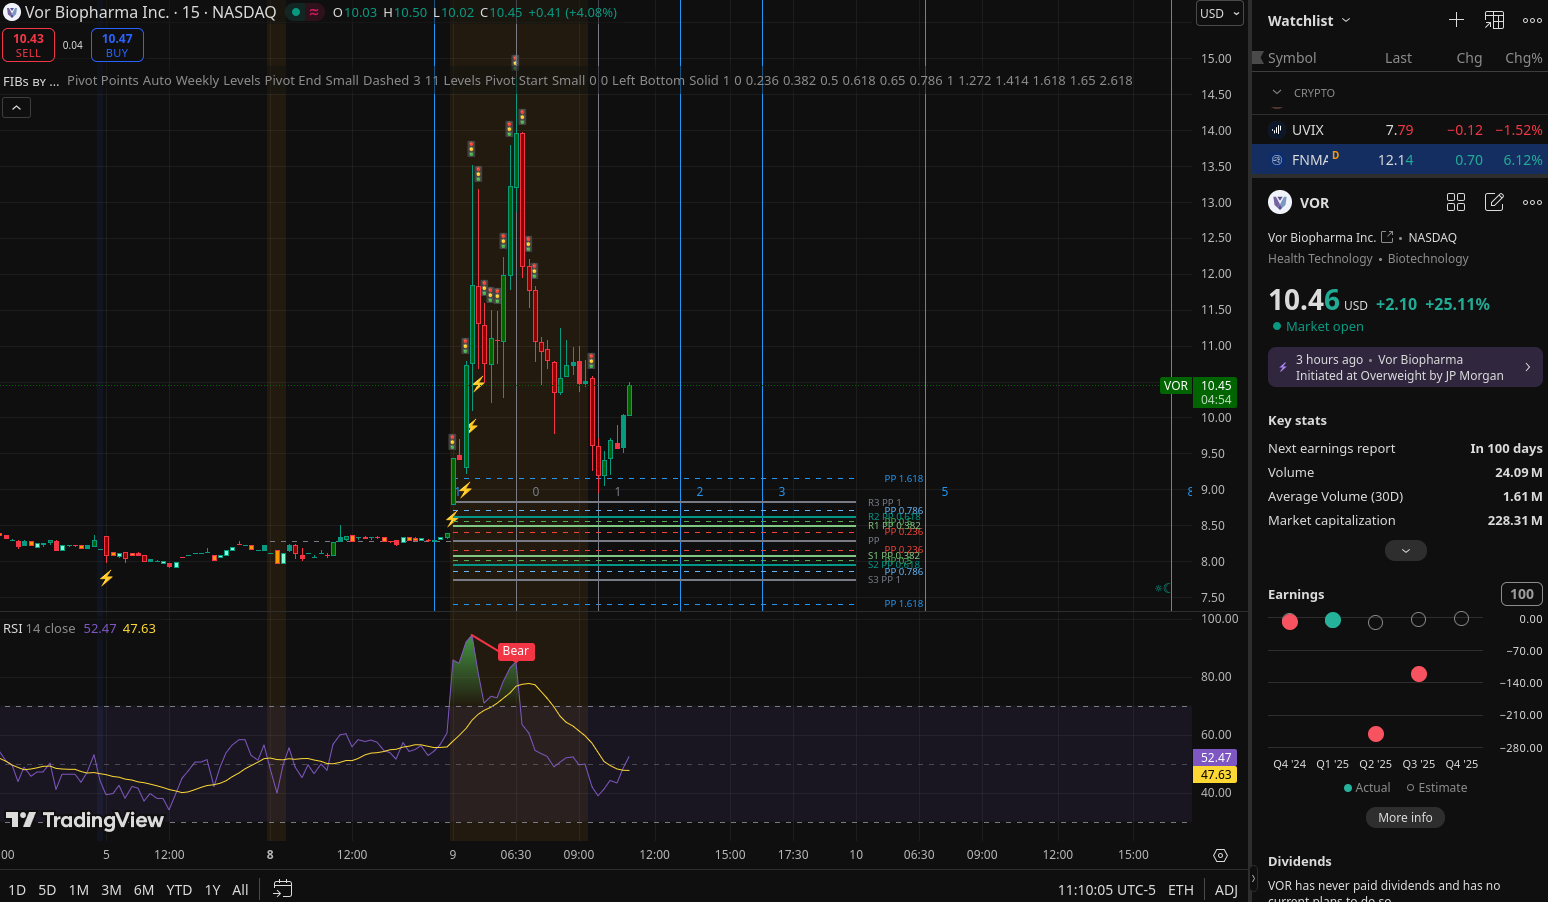Sort watchlist by Chg% column
This screenshot has width=1548, height=902.
click(1524, 58)
